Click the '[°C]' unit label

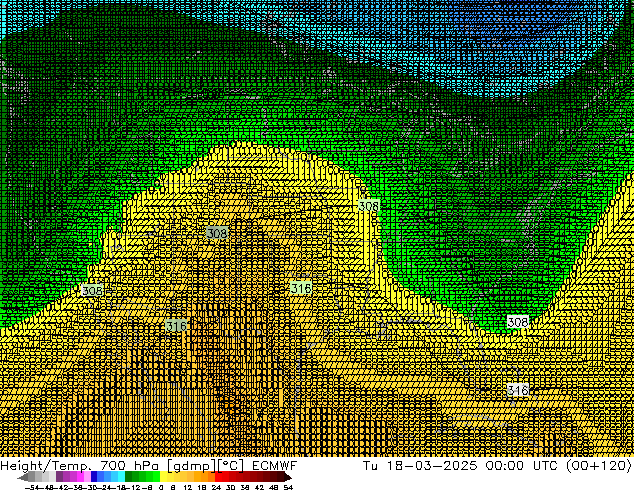tap(231, 466)
